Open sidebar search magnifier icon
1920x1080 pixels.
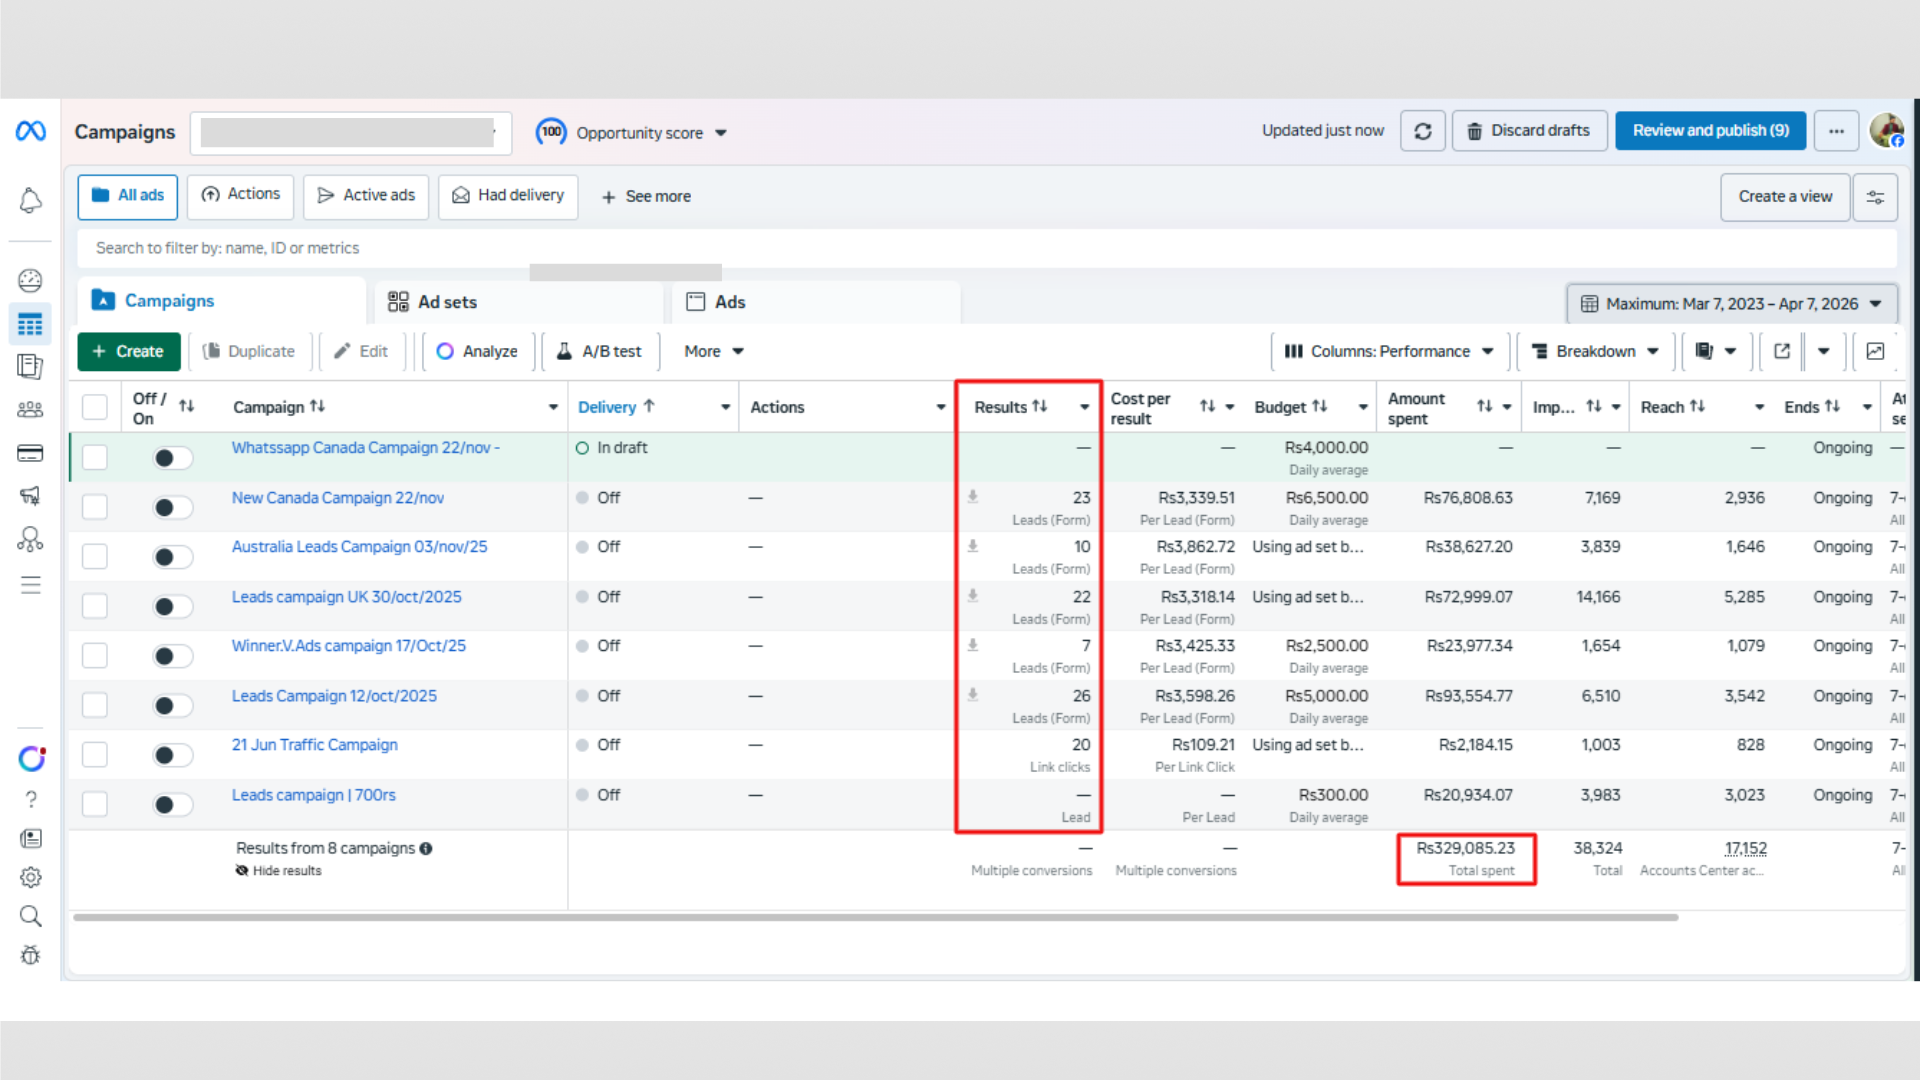click(x=30, y=916)
